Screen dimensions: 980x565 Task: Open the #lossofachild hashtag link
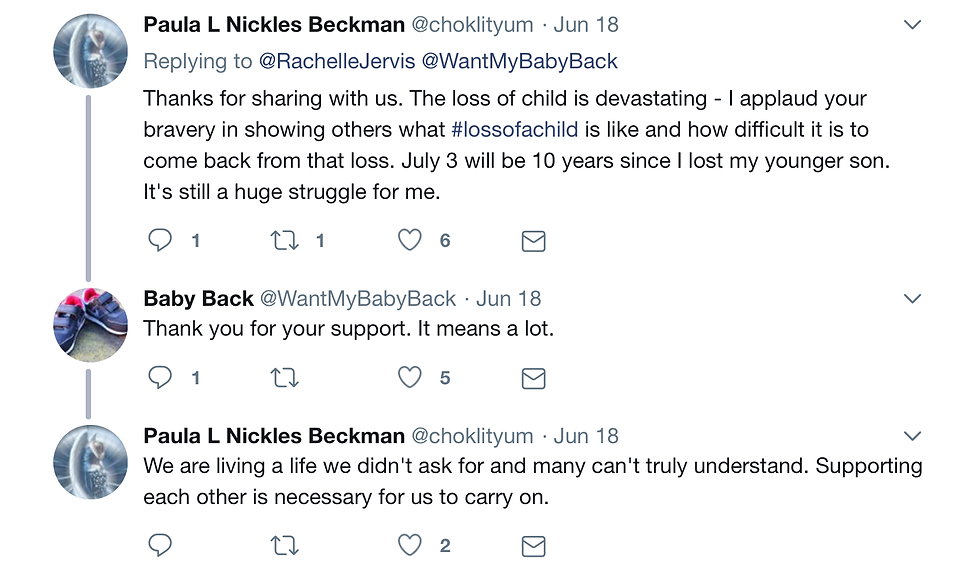click(x=515, y=130)
